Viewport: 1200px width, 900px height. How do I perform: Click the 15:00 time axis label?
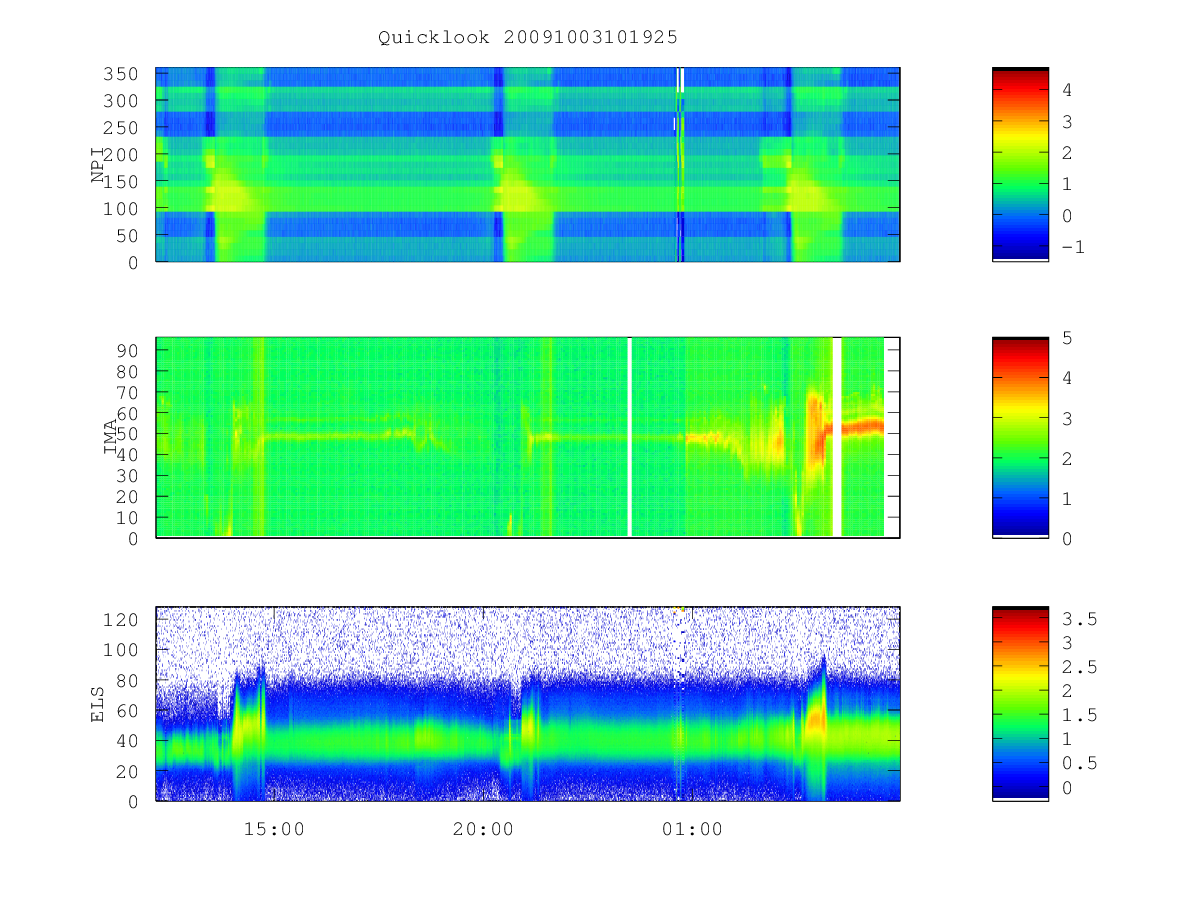[x=274, y=829]
